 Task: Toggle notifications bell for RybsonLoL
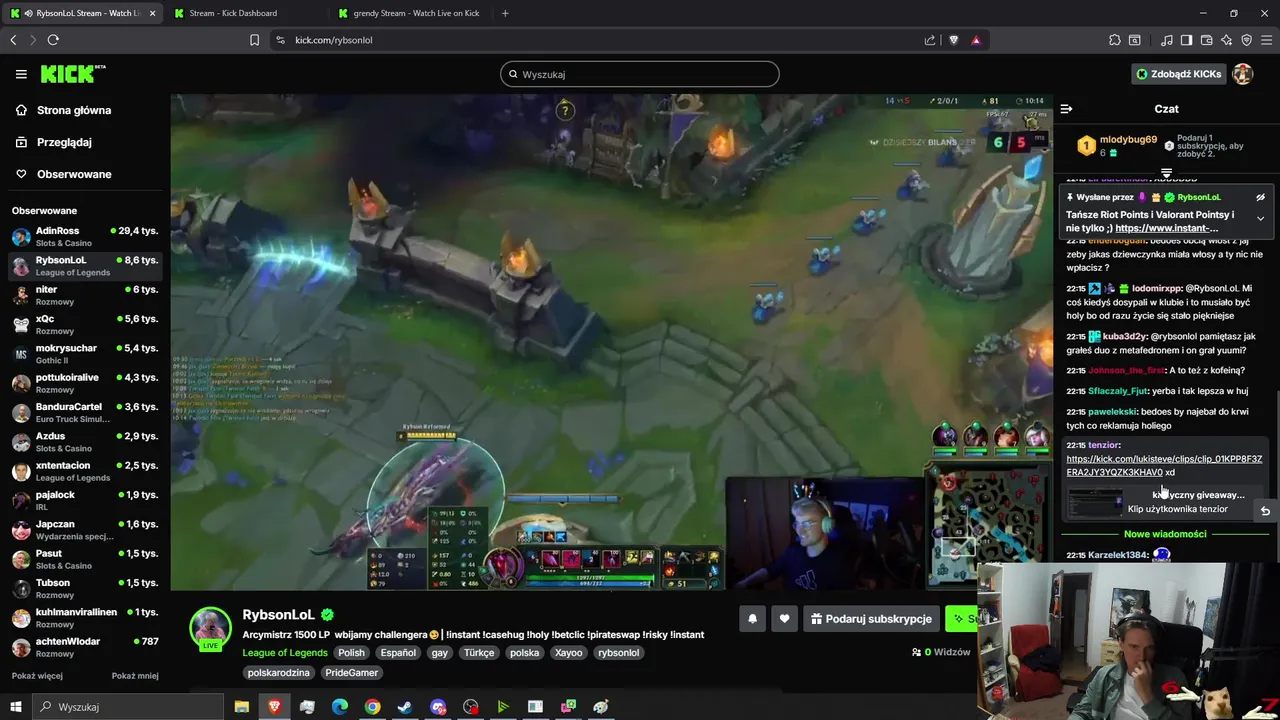753,619
